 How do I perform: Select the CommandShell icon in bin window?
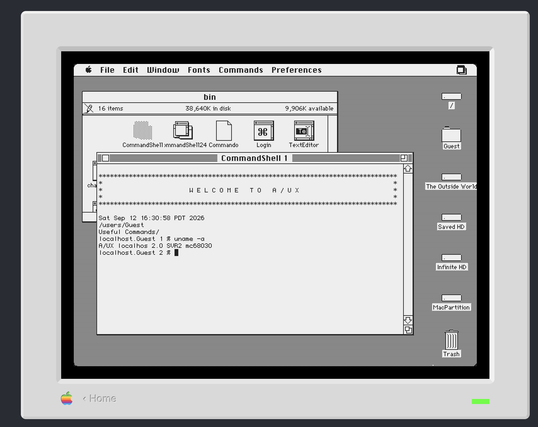(142, 131)
